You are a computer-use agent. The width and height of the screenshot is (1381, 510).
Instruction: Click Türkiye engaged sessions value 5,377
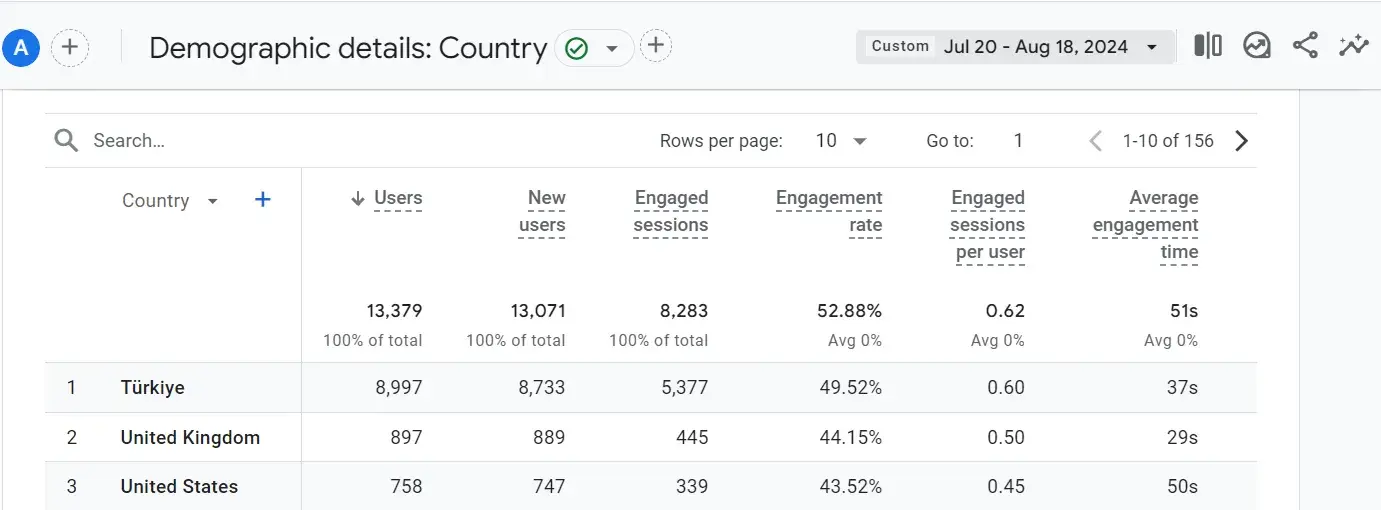coord(685,388)
